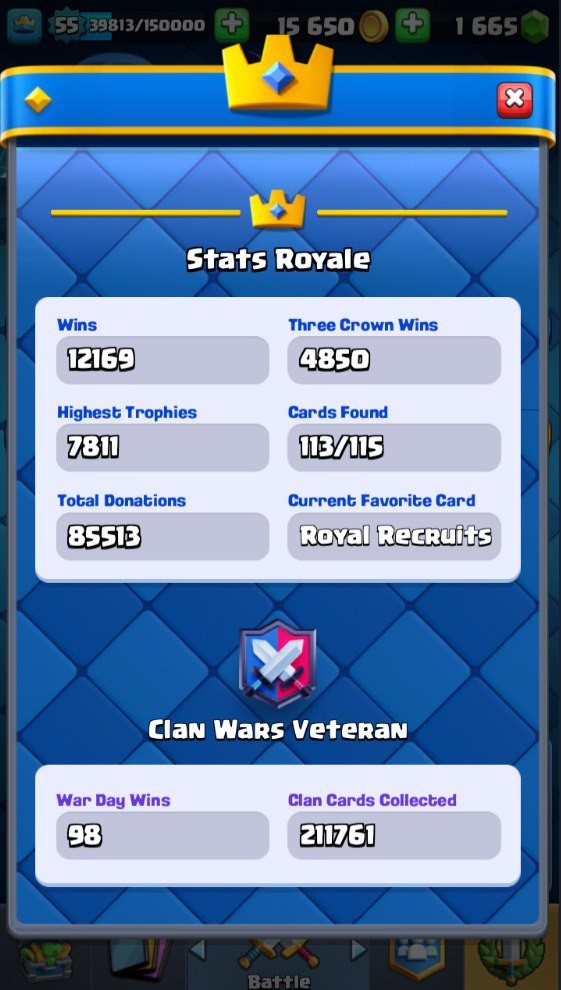
Task: Tap War Day Wins value 98
Action: [163, 835]
